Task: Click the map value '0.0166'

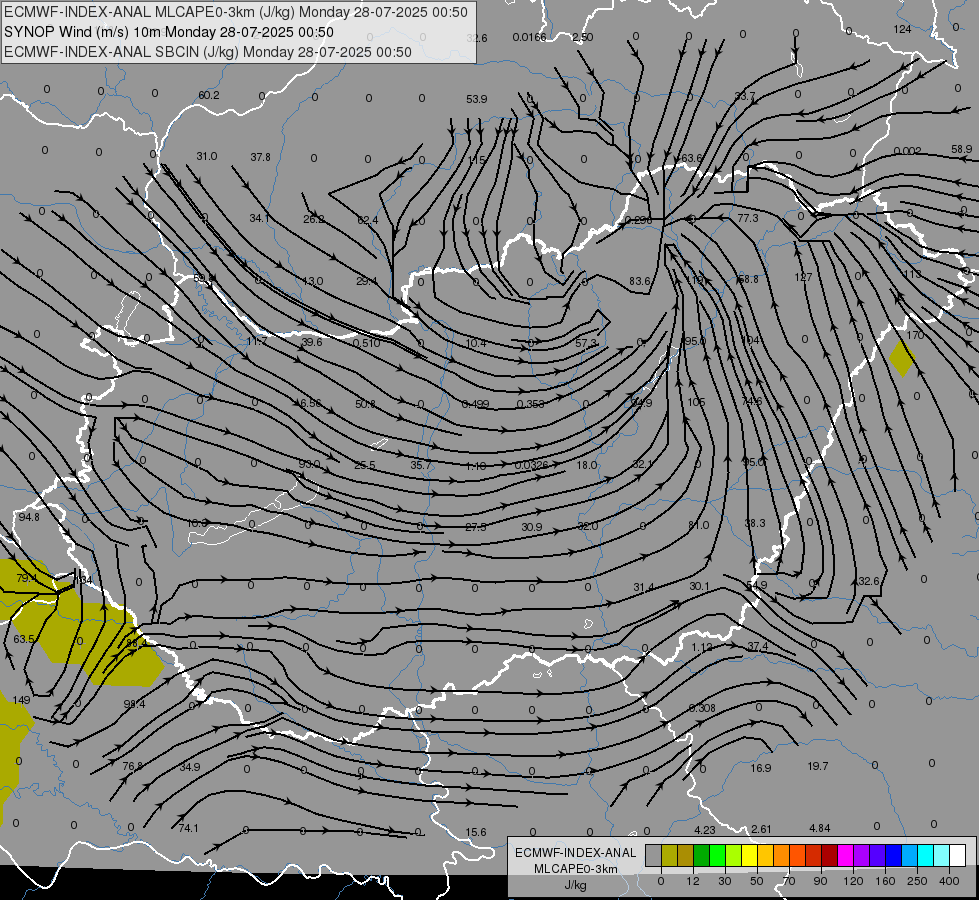Action: point(529,37)
